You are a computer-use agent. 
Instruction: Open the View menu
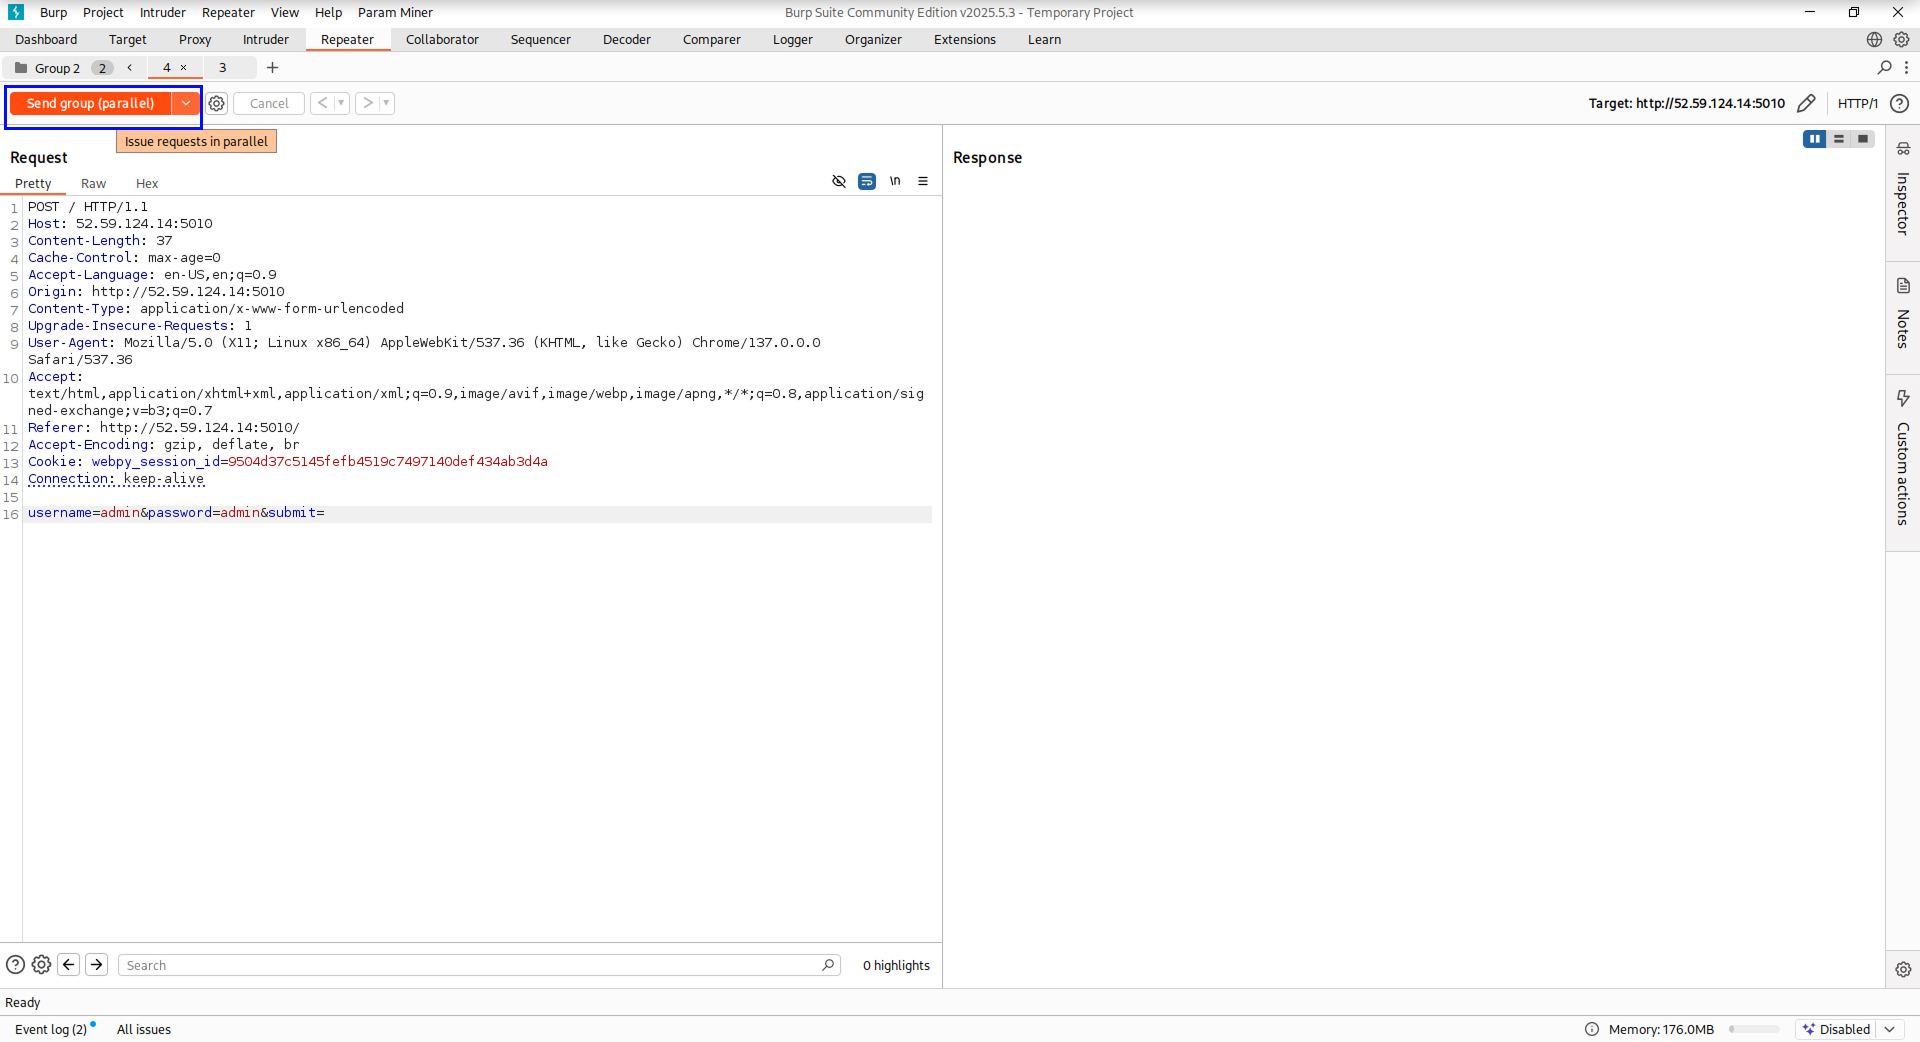pyautogui.click(x=285, y=13)
